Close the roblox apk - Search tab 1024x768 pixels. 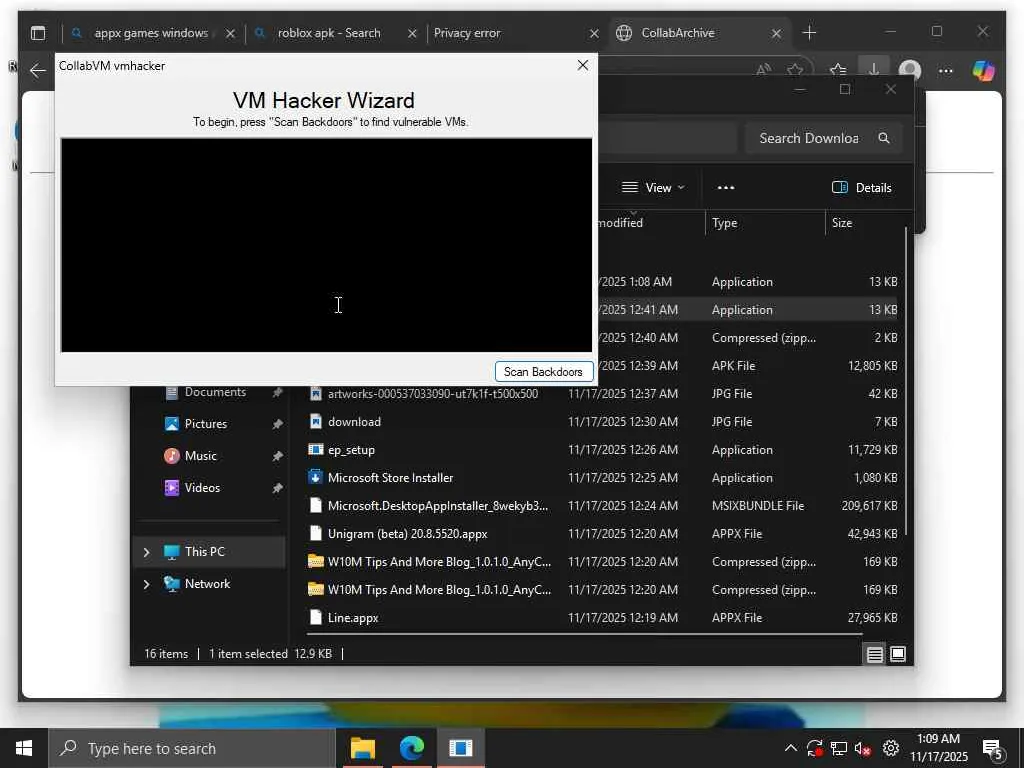412,33
